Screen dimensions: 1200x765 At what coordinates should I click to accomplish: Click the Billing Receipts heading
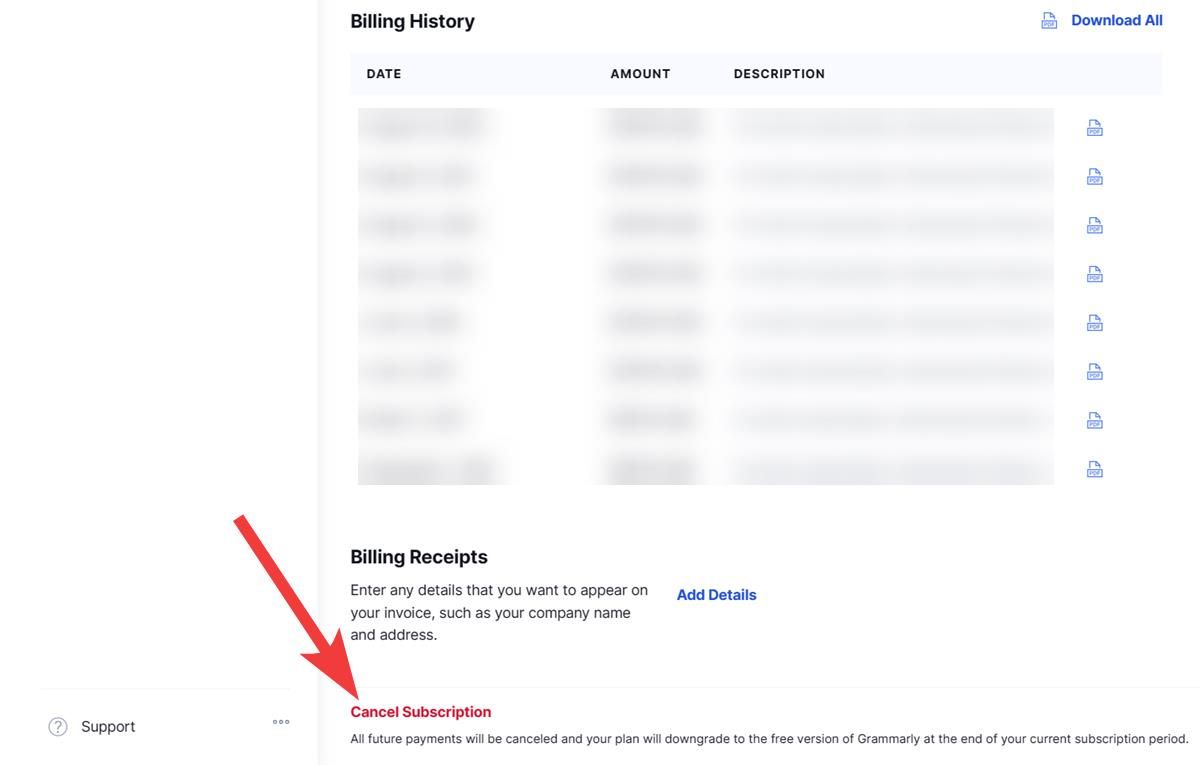pyautogui.click(x=418, y=557)
